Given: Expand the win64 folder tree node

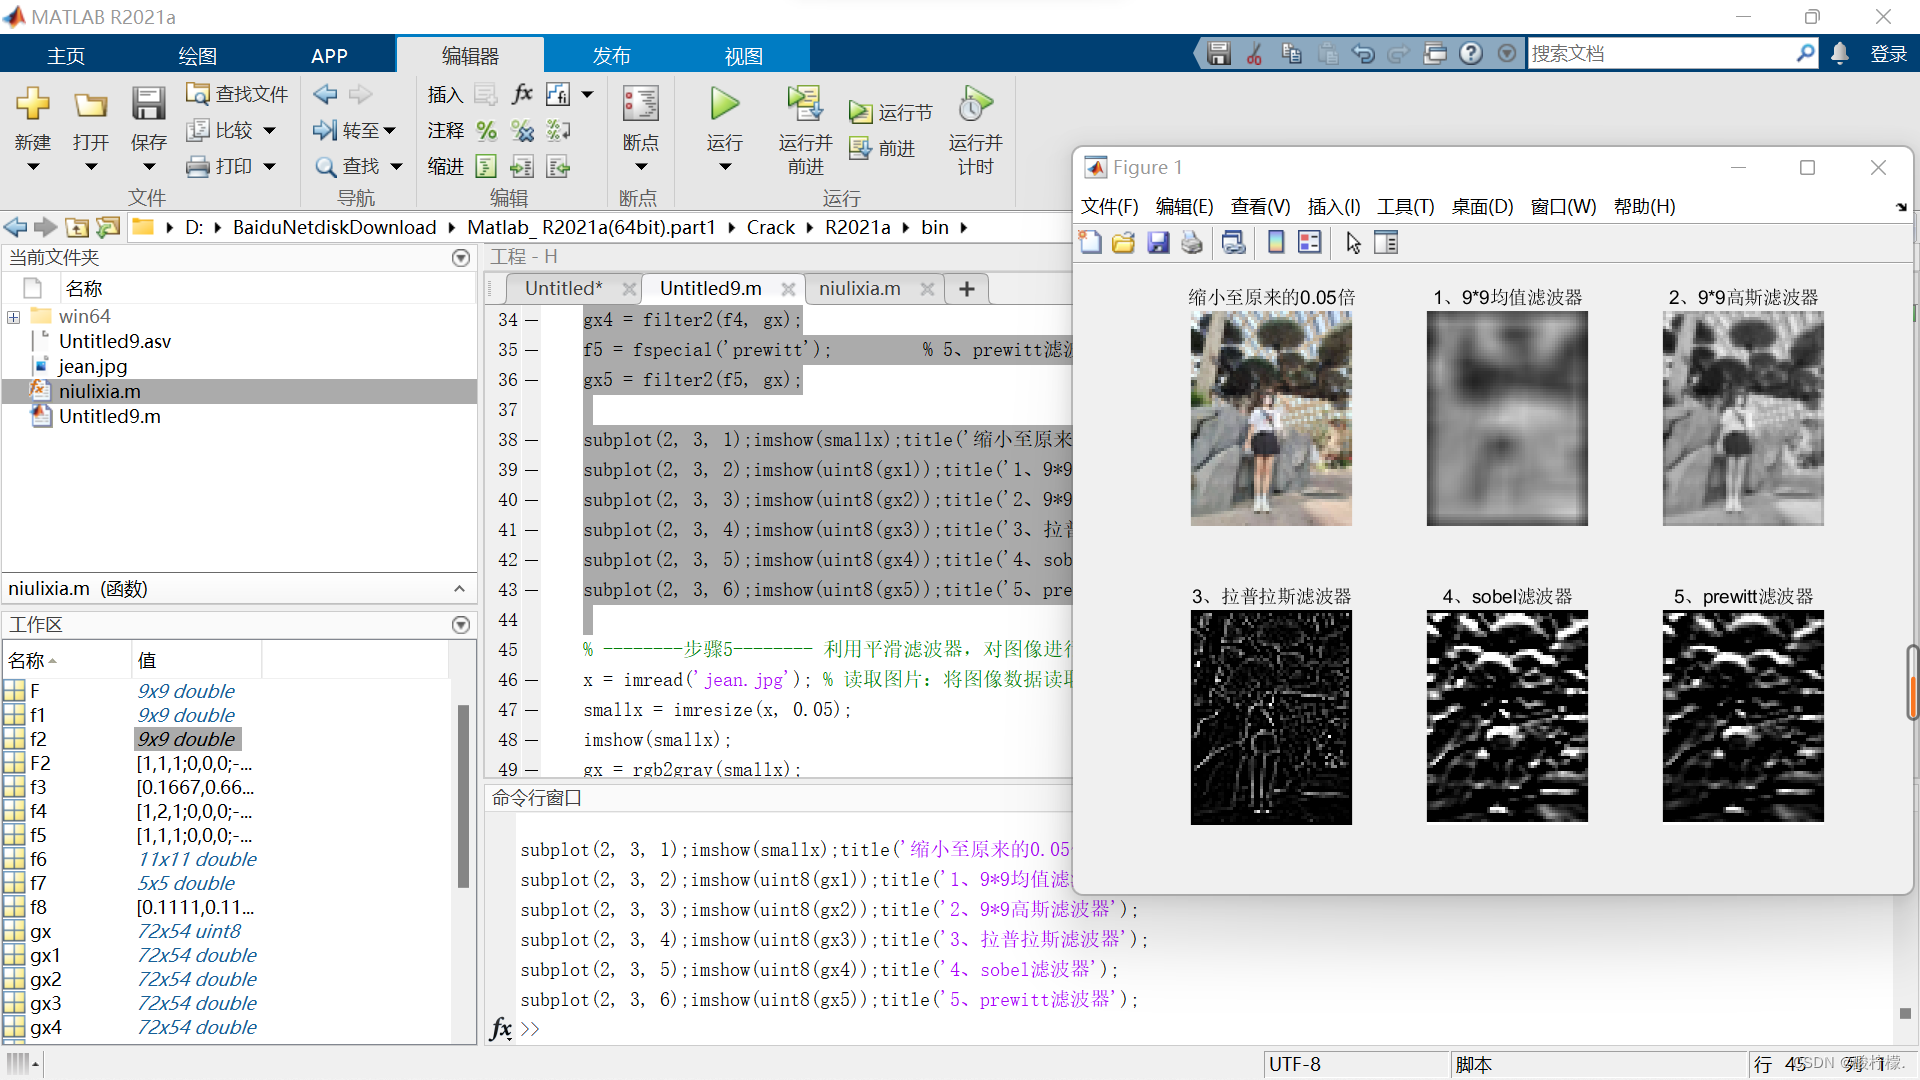Looking at the screenshot, I should pos(14,317).
